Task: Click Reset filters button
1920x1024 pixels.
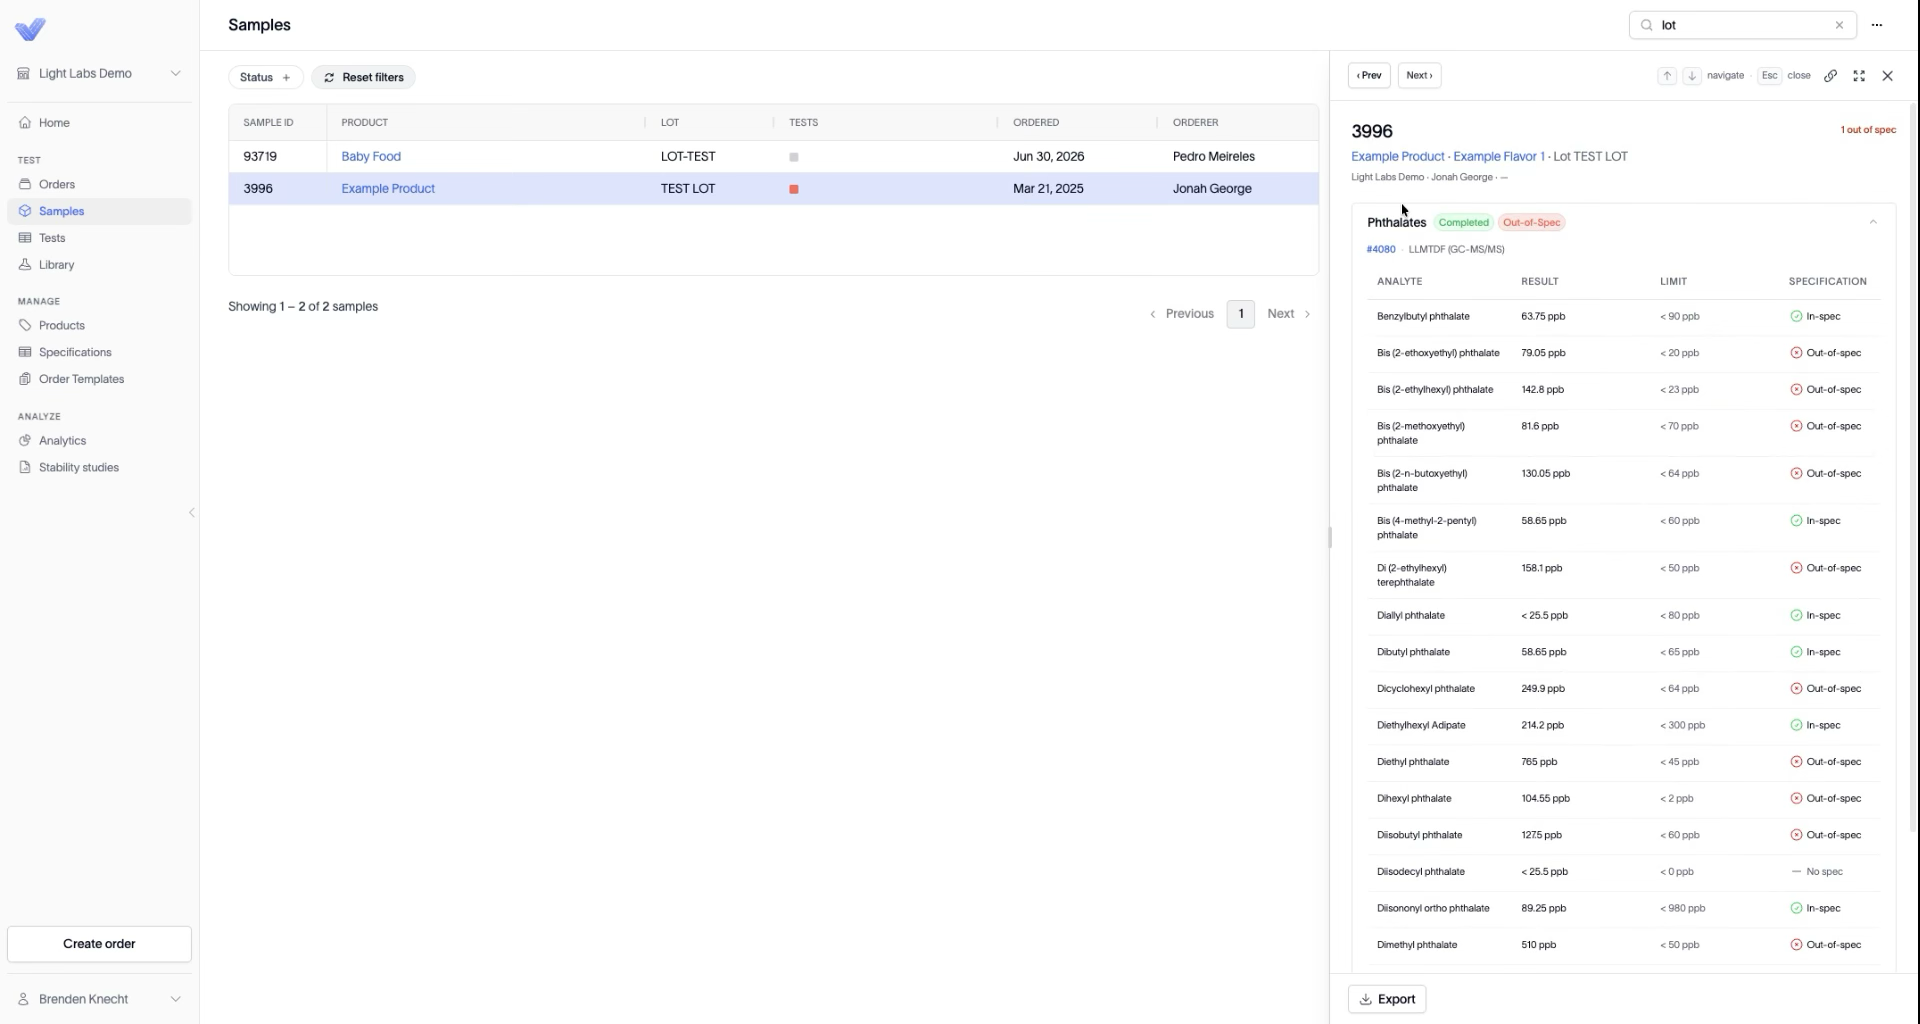Action: point(363,78)
